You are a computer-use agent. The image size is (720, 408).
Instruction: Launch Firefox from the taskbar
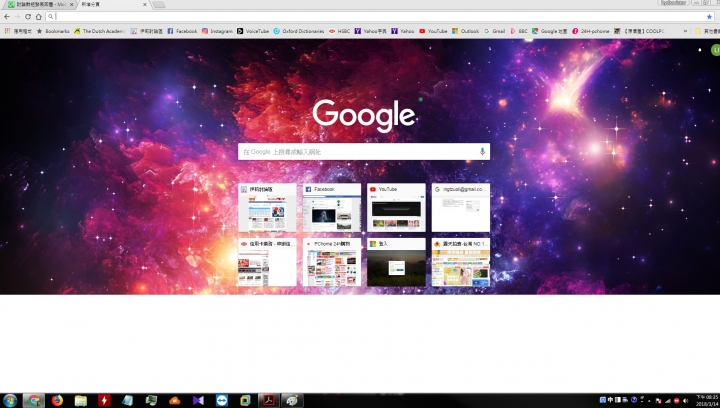(57, 400)
